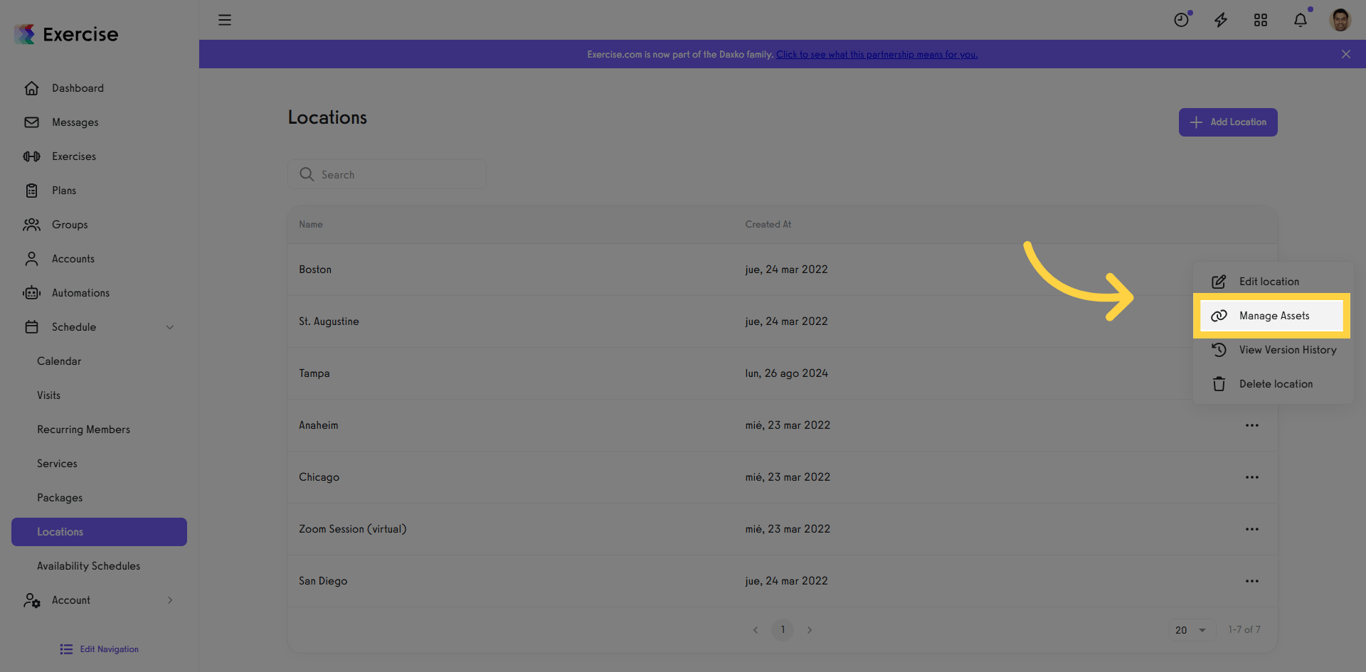Open the Dasko partnership announcement link
1366x672 pixels.
pos(877,54)
